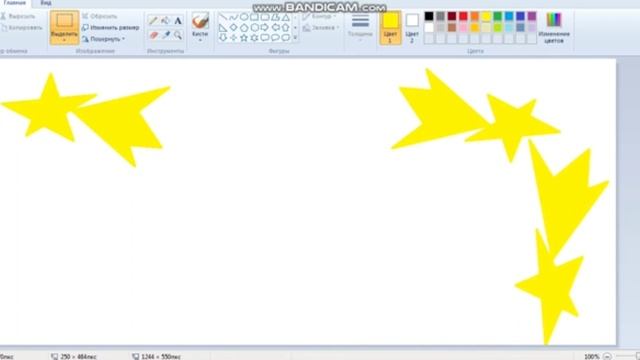Click the Copy (Копировать) button

click(21, 28)
